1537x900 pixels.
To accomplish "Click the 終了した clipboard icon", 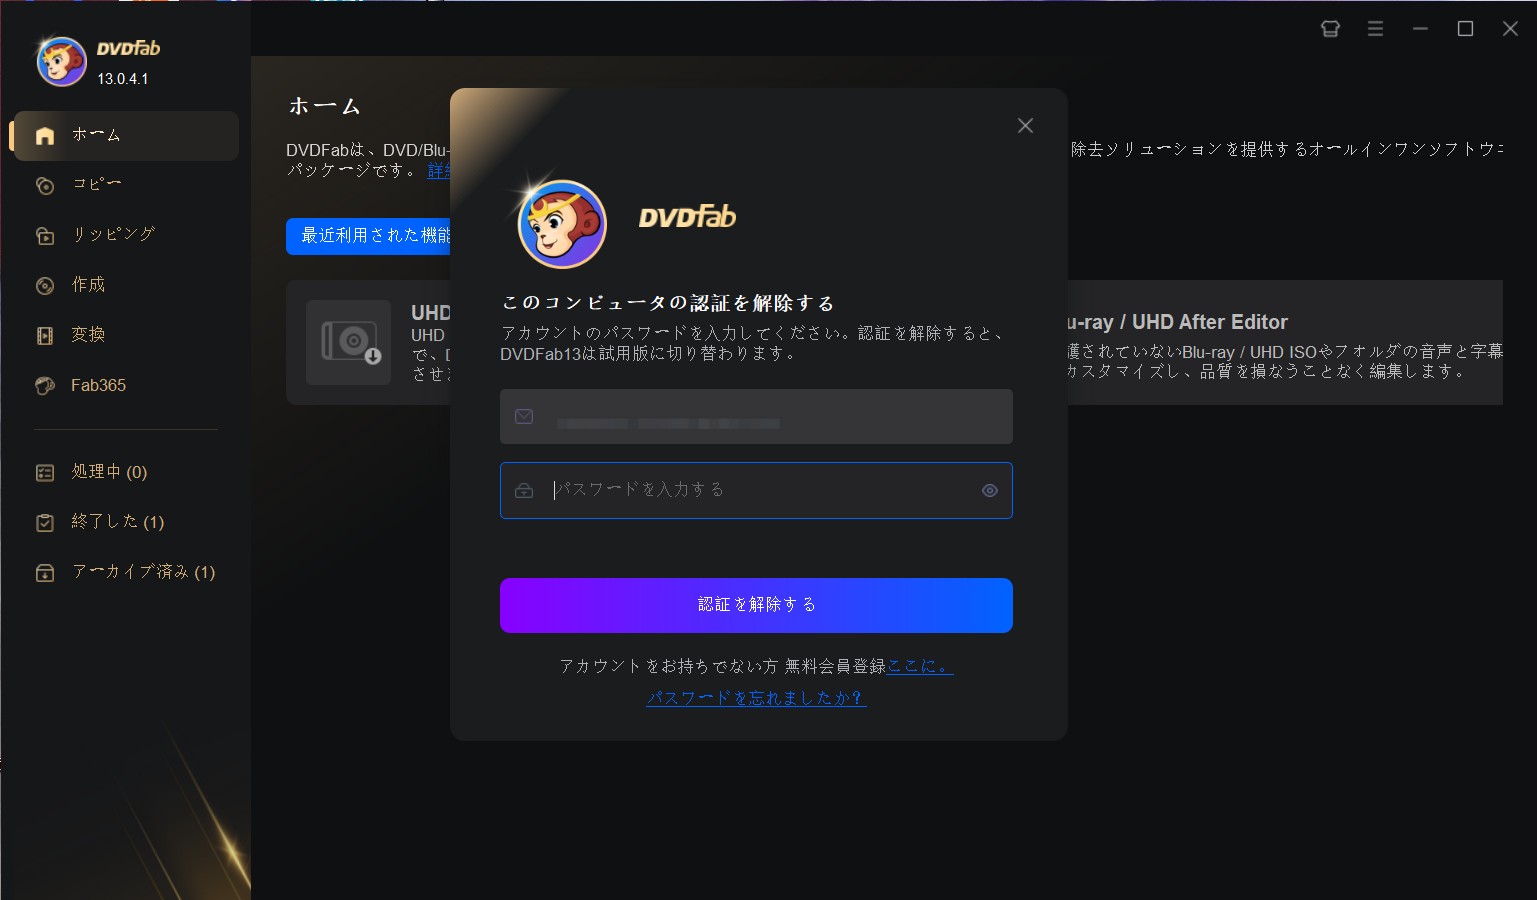I will pyautogui.click(x=45, y=523).
